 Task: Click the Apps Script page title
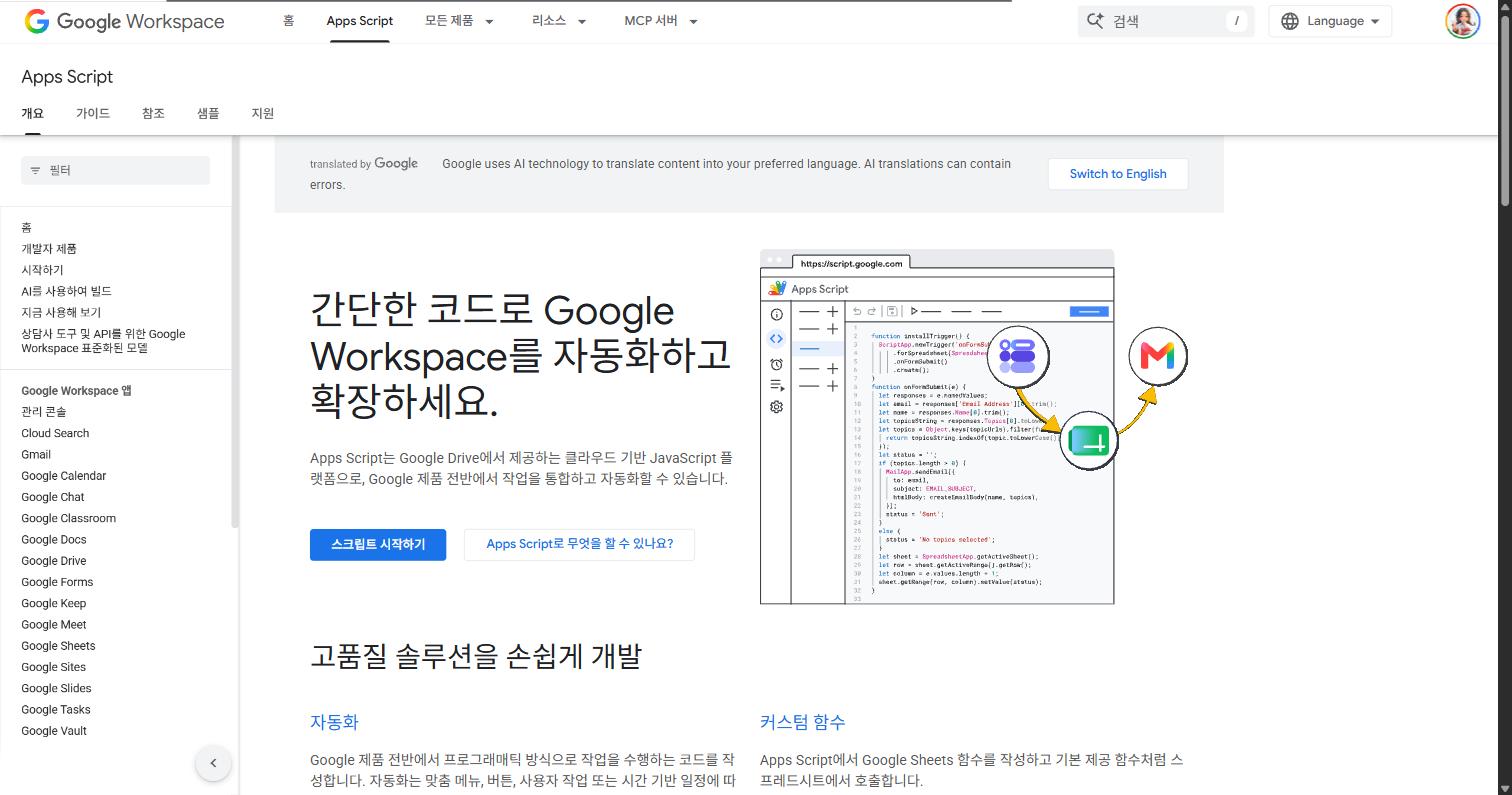point(67,77)
